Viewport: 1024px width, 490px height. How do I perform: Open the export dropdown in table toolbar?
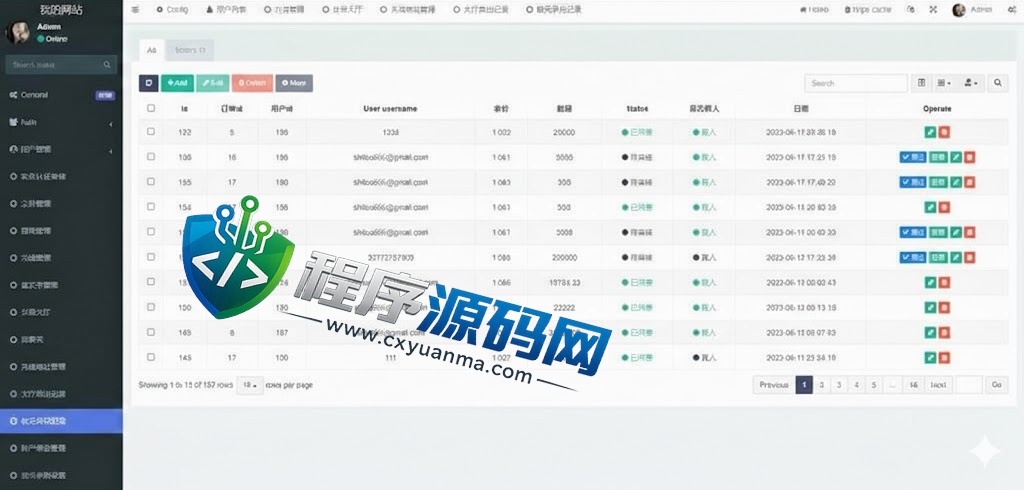pos(971,83)
